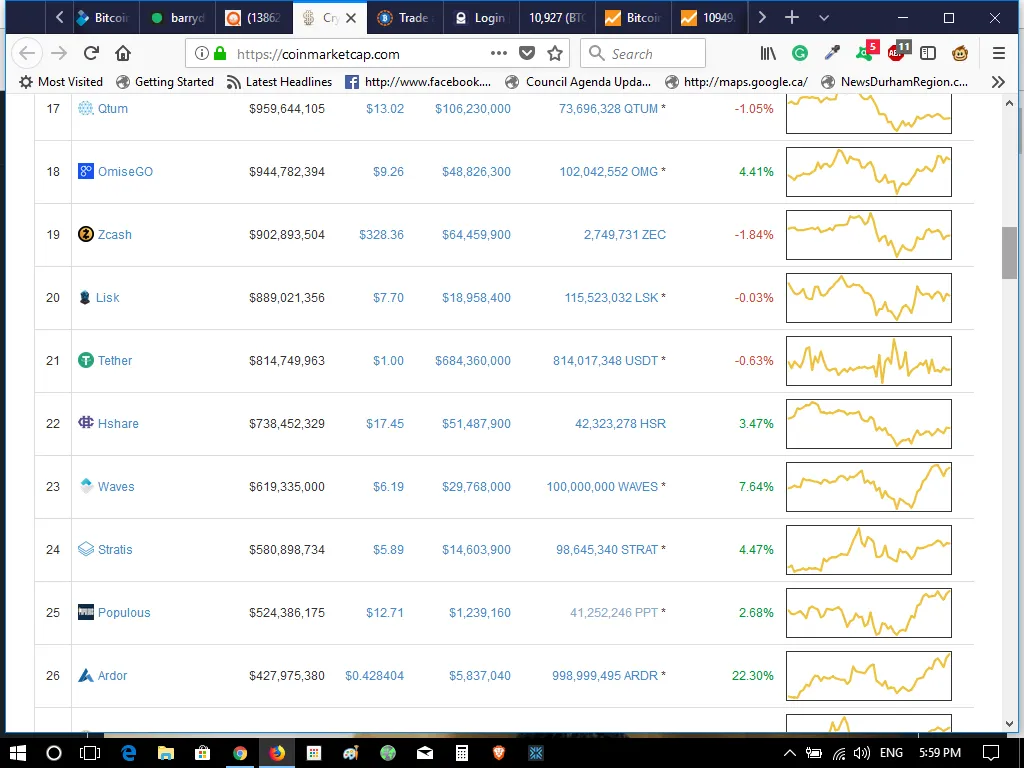Click the OmiseGO coin logo icon
The width and height of the screenshot is (1024, 768).
click(x=86, y=171)
